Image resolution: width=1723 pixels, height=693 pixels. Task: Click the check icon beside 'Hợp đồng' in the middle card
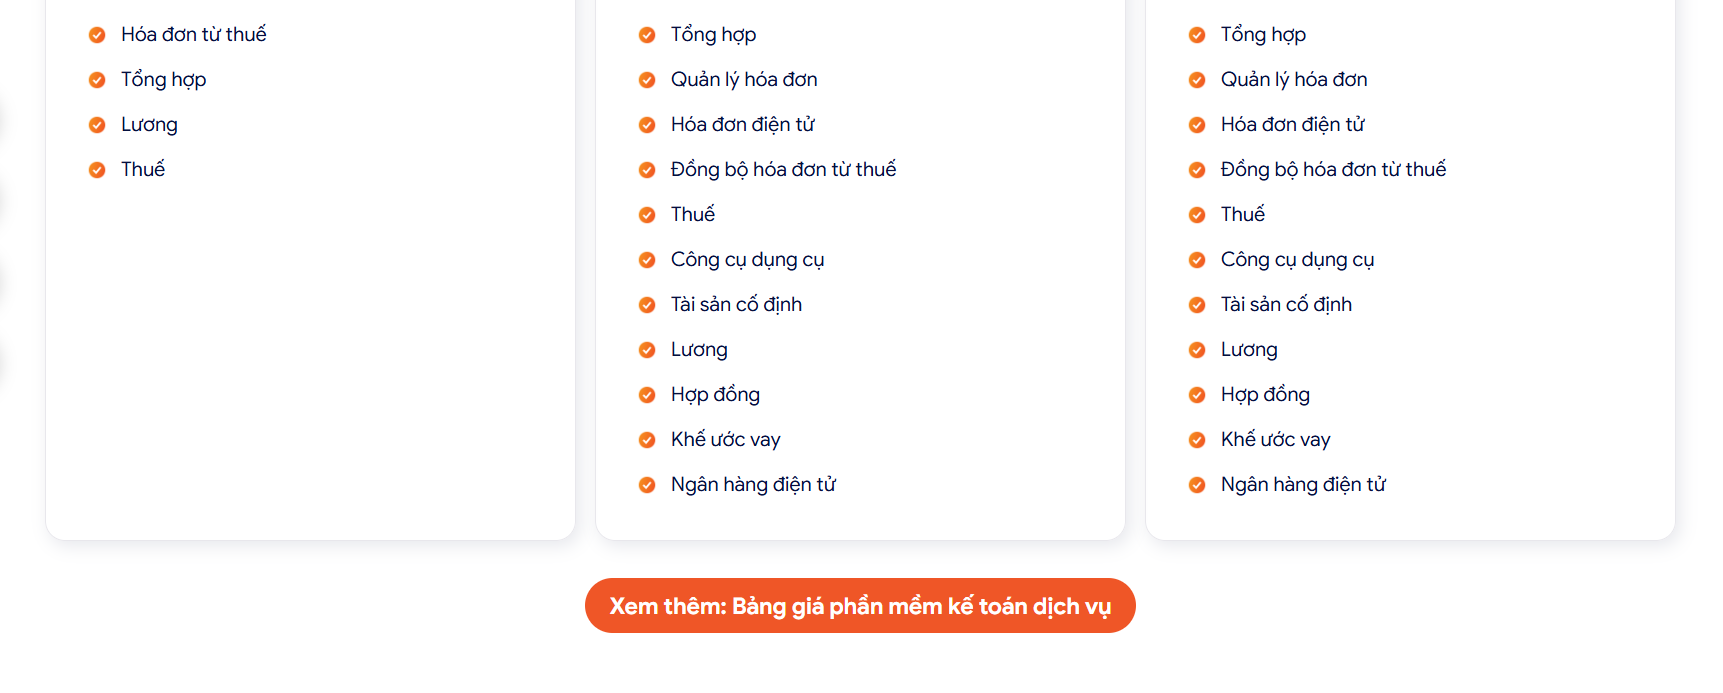point(647,395)
